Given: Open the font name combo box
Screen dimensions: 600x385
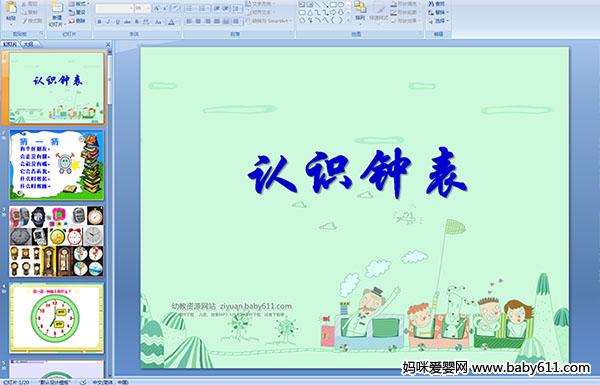Looking at the screenshot, I should [x=114, y=8].
